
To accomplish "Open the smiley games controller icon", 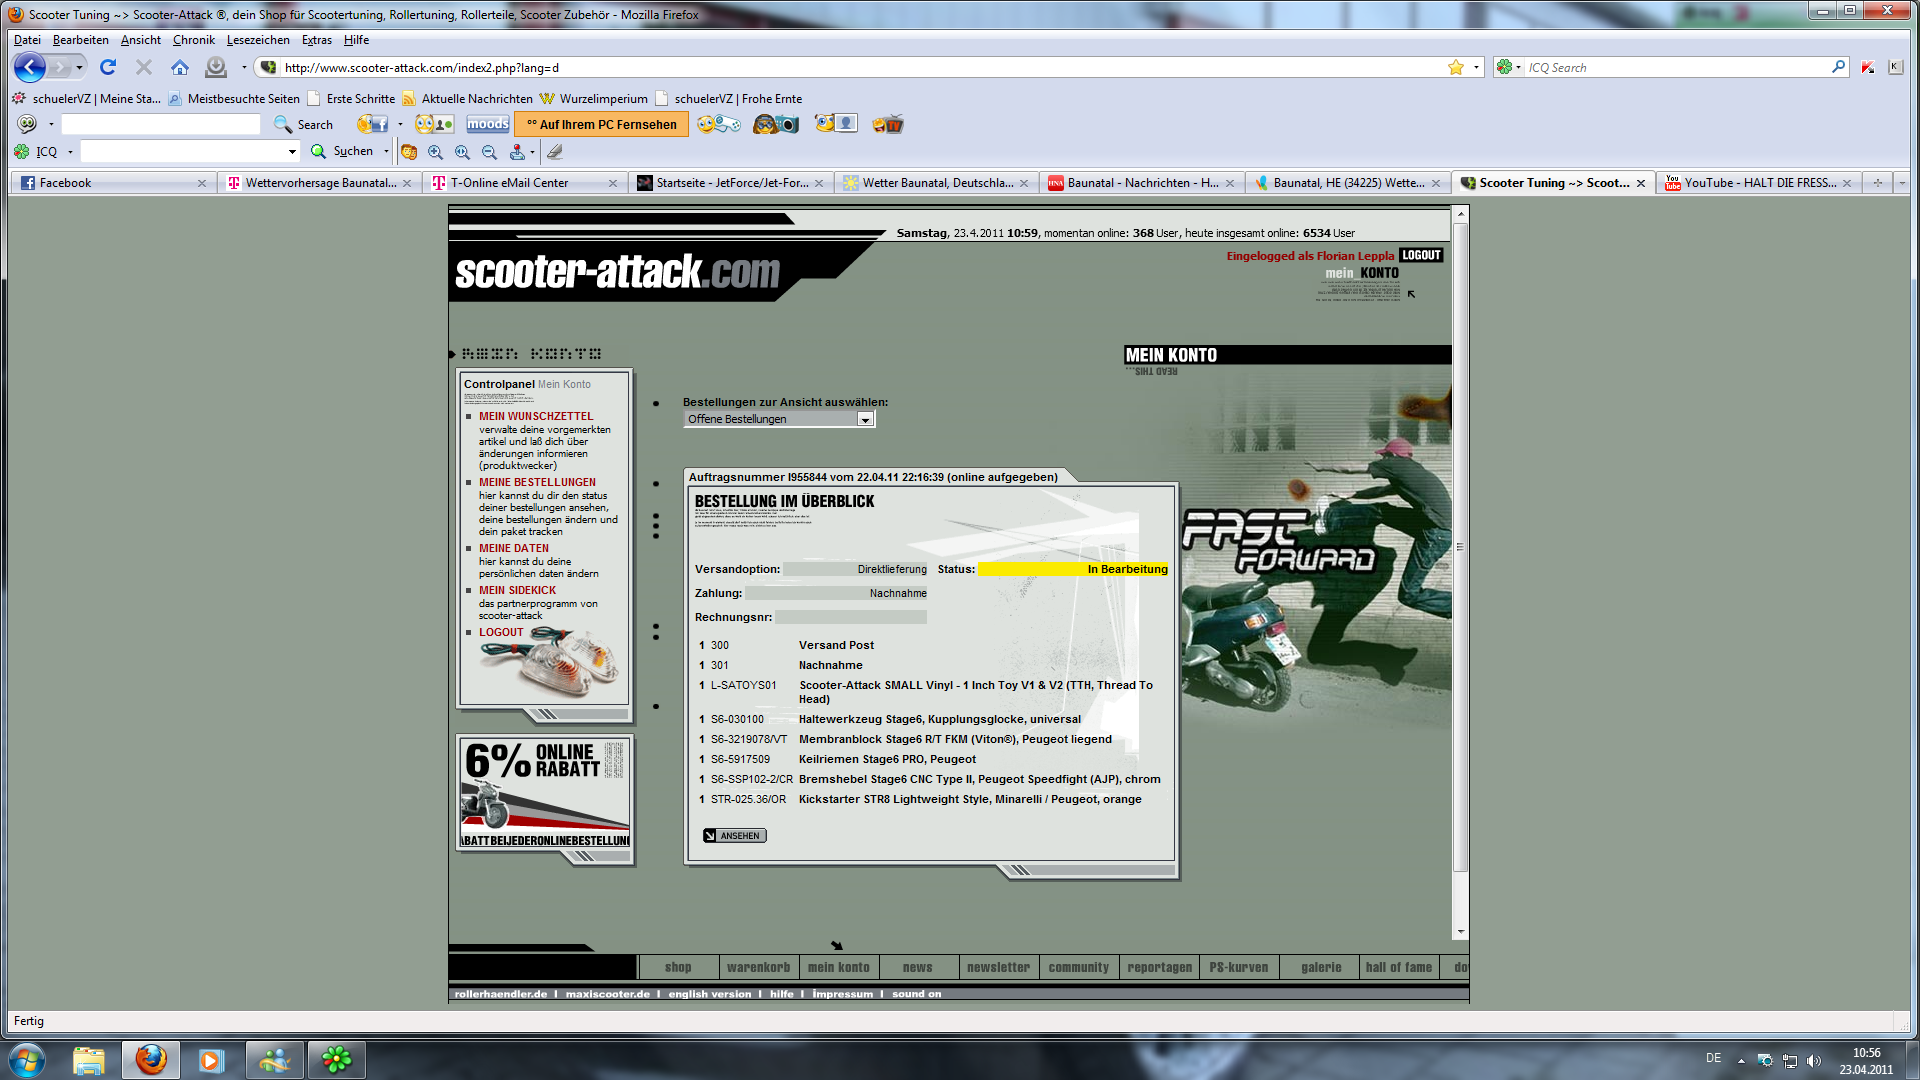I will 719,124.
